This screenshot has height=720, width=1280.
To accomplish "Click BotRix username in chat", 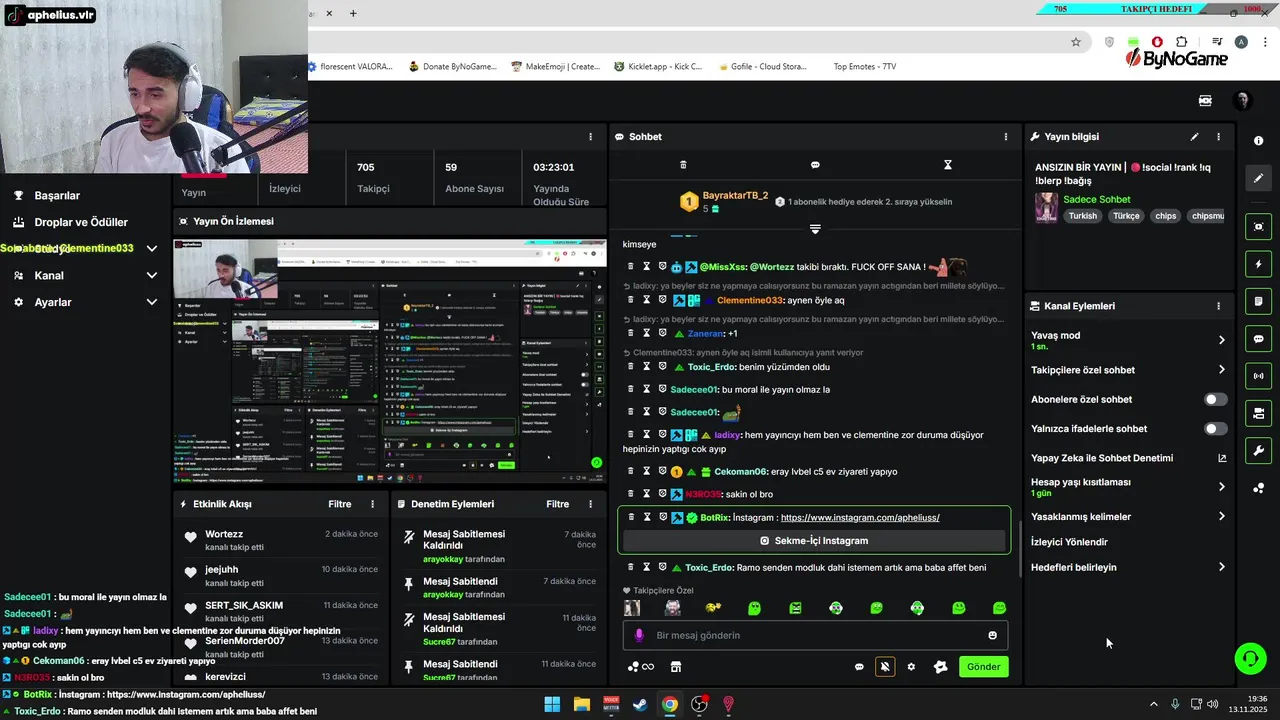I will click(x=714, y=518).
